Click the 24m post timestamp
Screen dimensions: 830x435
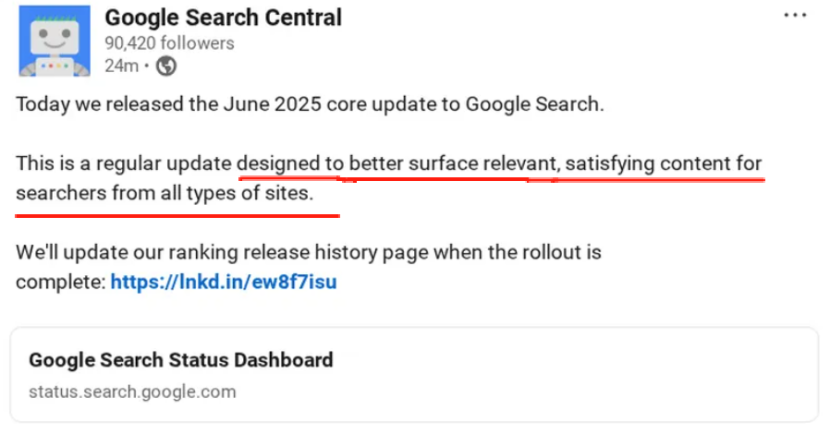(120, 66)
